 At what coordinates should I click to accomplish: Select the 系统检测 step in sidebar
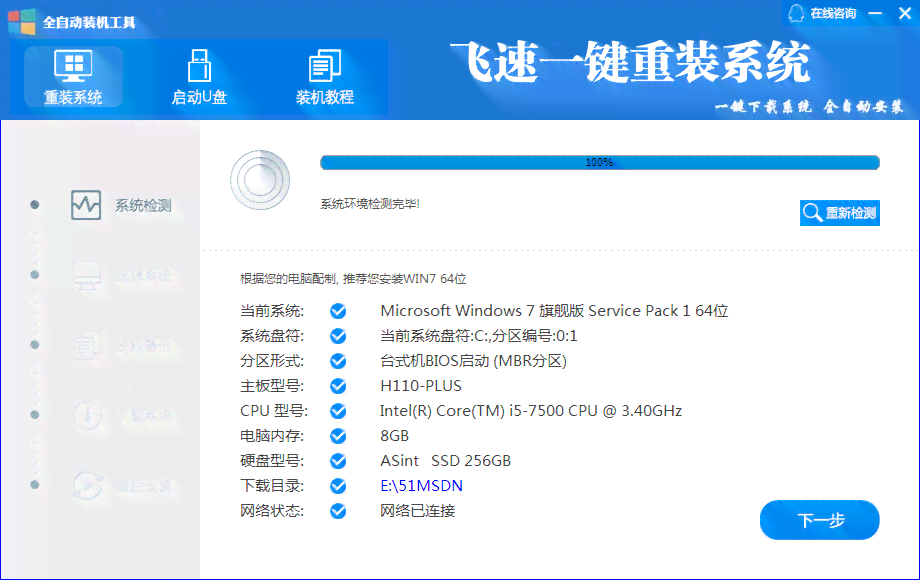(x=121, y=205)
